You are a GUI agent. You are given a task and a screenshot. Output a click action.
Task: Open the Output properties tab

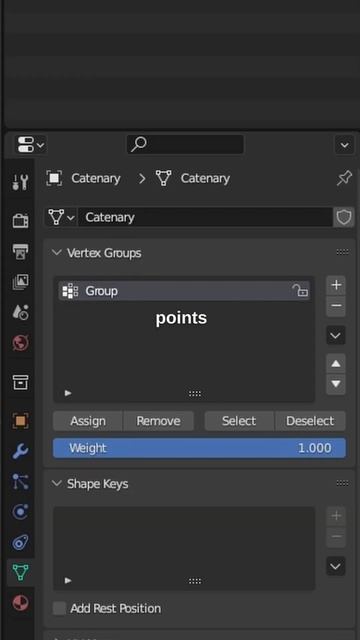20,251
